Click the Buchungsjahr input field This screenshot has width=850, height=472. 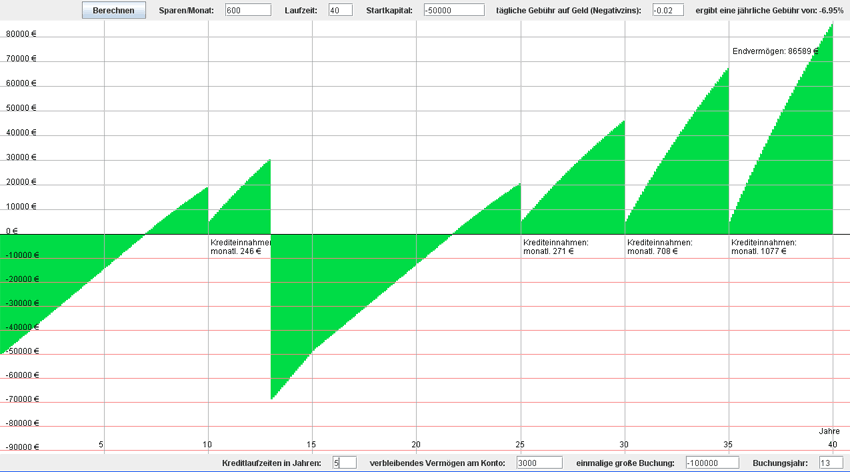pyautogui.click(x=831, y=463)
